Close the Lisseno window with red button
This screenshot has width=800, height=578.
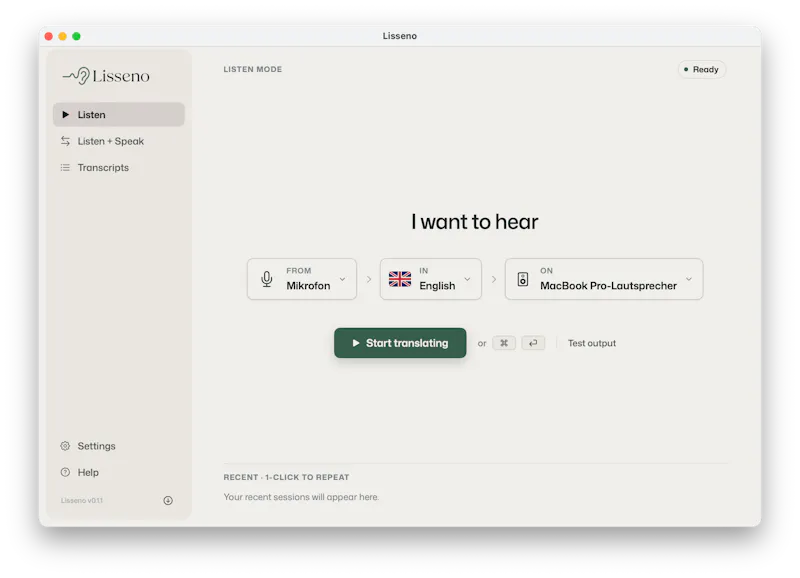click(49, 36)
